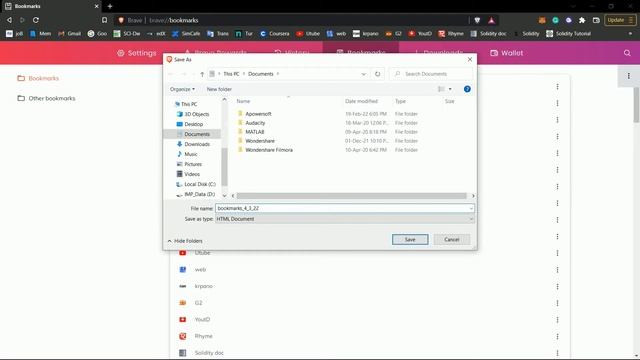Open the Wallet tab in page header

[507, 53]
